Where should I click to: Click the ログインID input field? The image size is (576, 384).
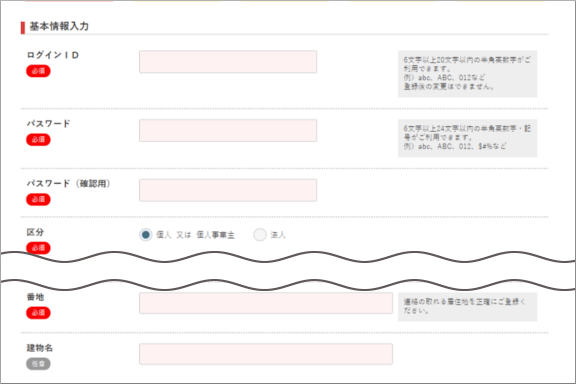228,62
